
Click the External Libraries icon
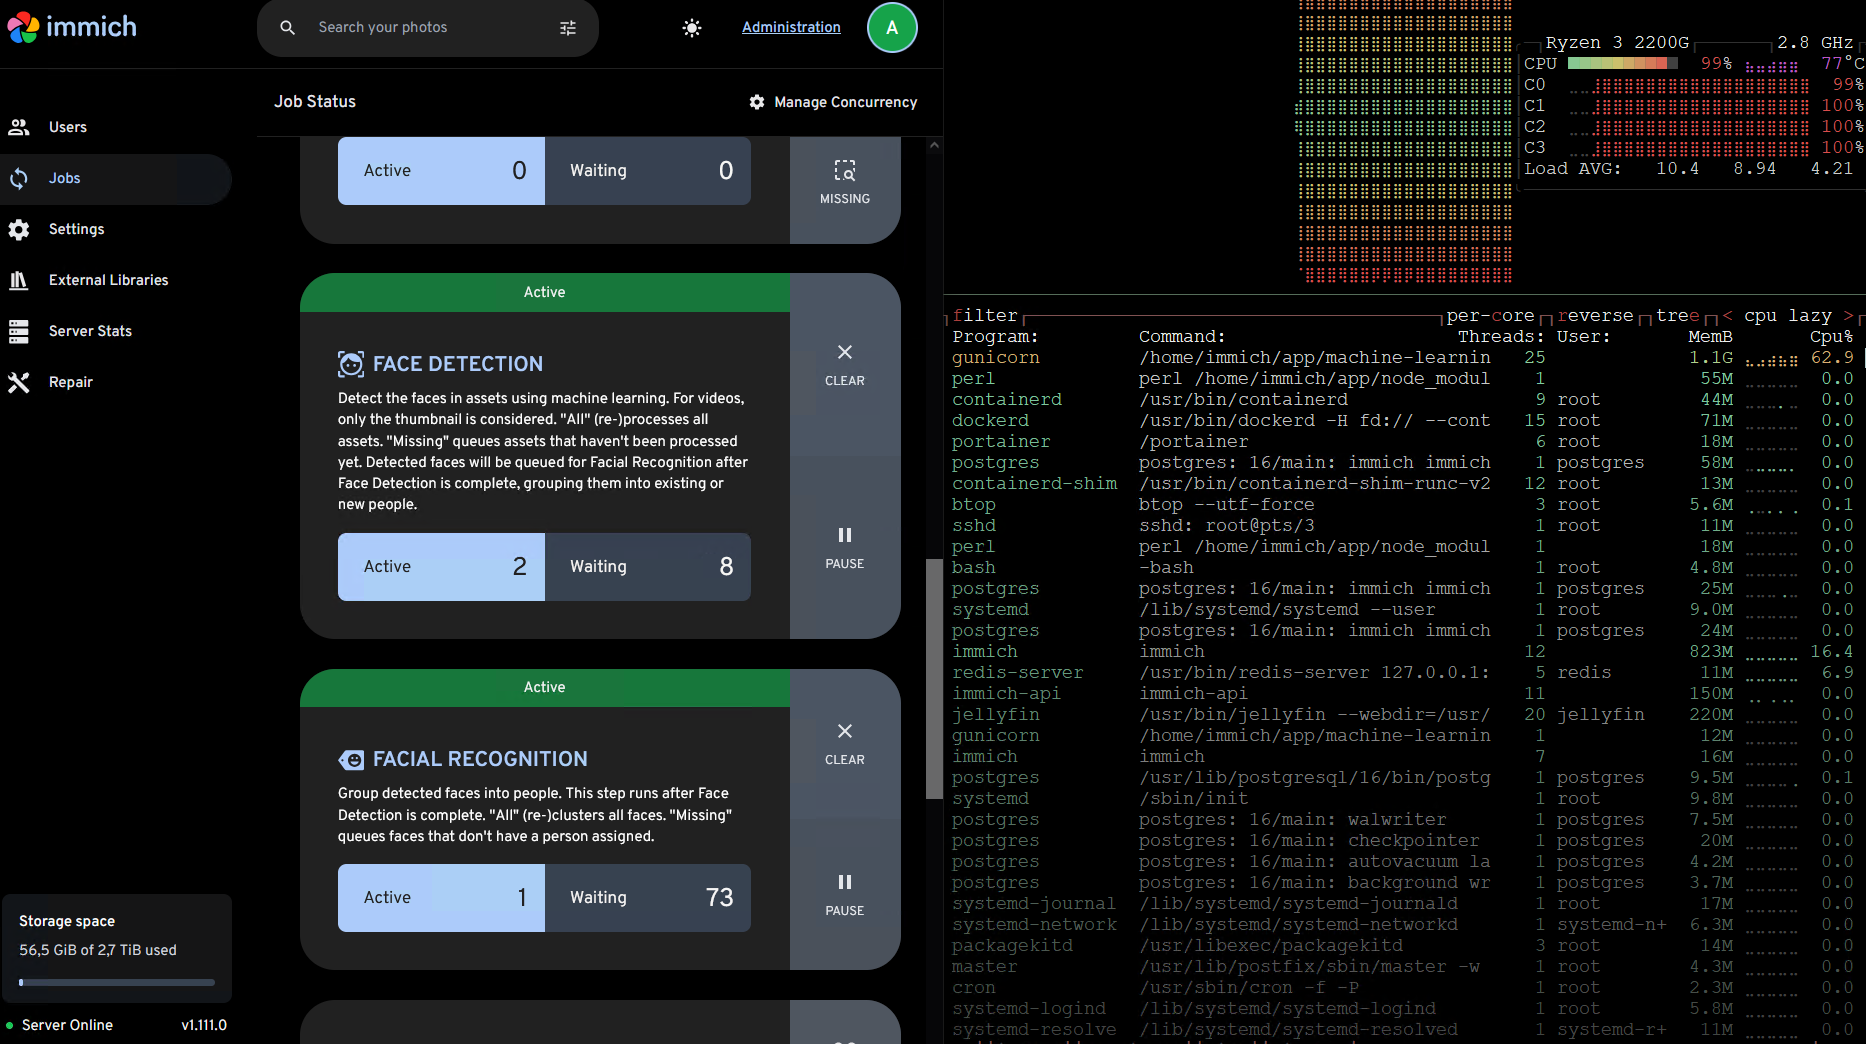[x=18, y=280]
